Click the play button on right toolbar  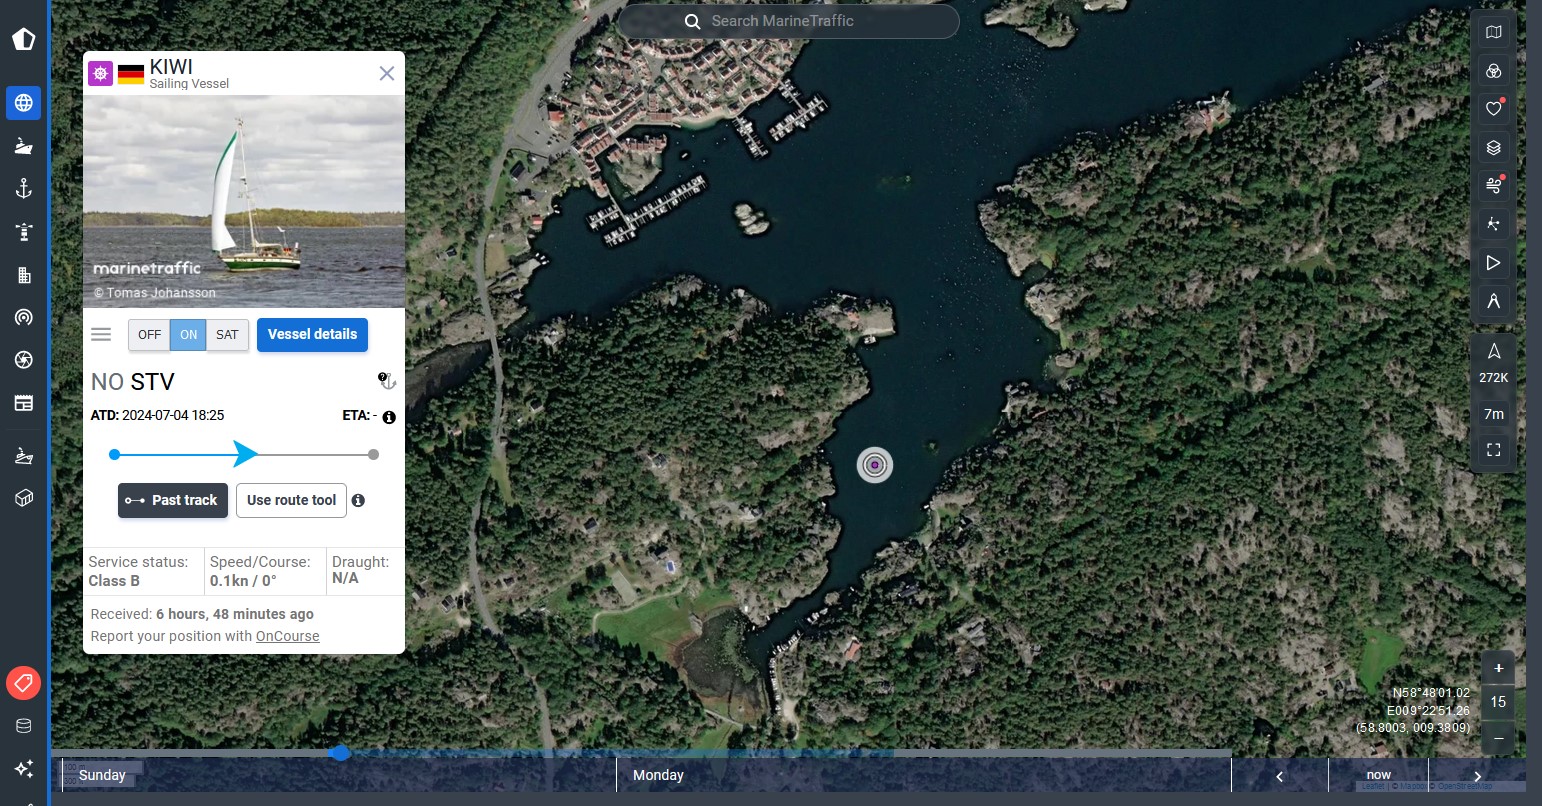point(1493,263)
